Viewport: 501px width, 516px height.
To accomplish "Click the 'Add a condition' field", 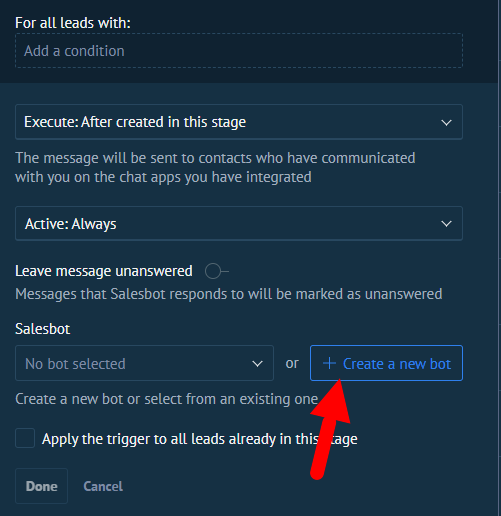I will tap(239, 51).
